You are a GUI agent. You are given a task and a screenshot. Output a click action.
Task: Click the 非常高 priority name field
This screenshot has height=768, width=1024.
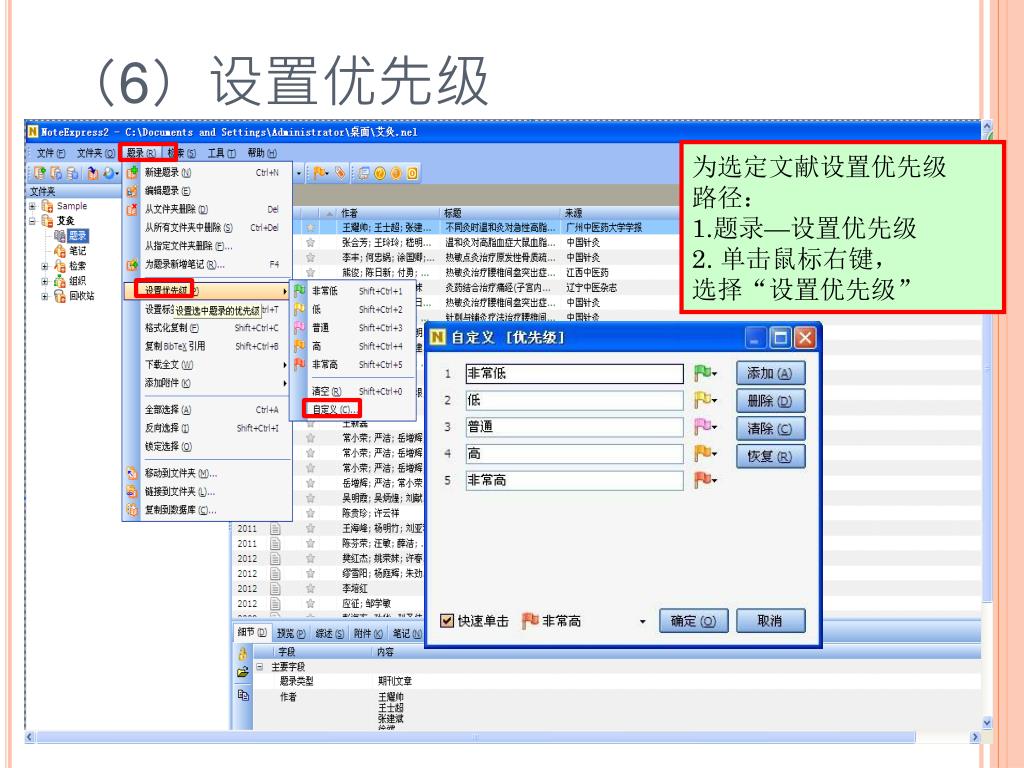click(x=574, y=481)
